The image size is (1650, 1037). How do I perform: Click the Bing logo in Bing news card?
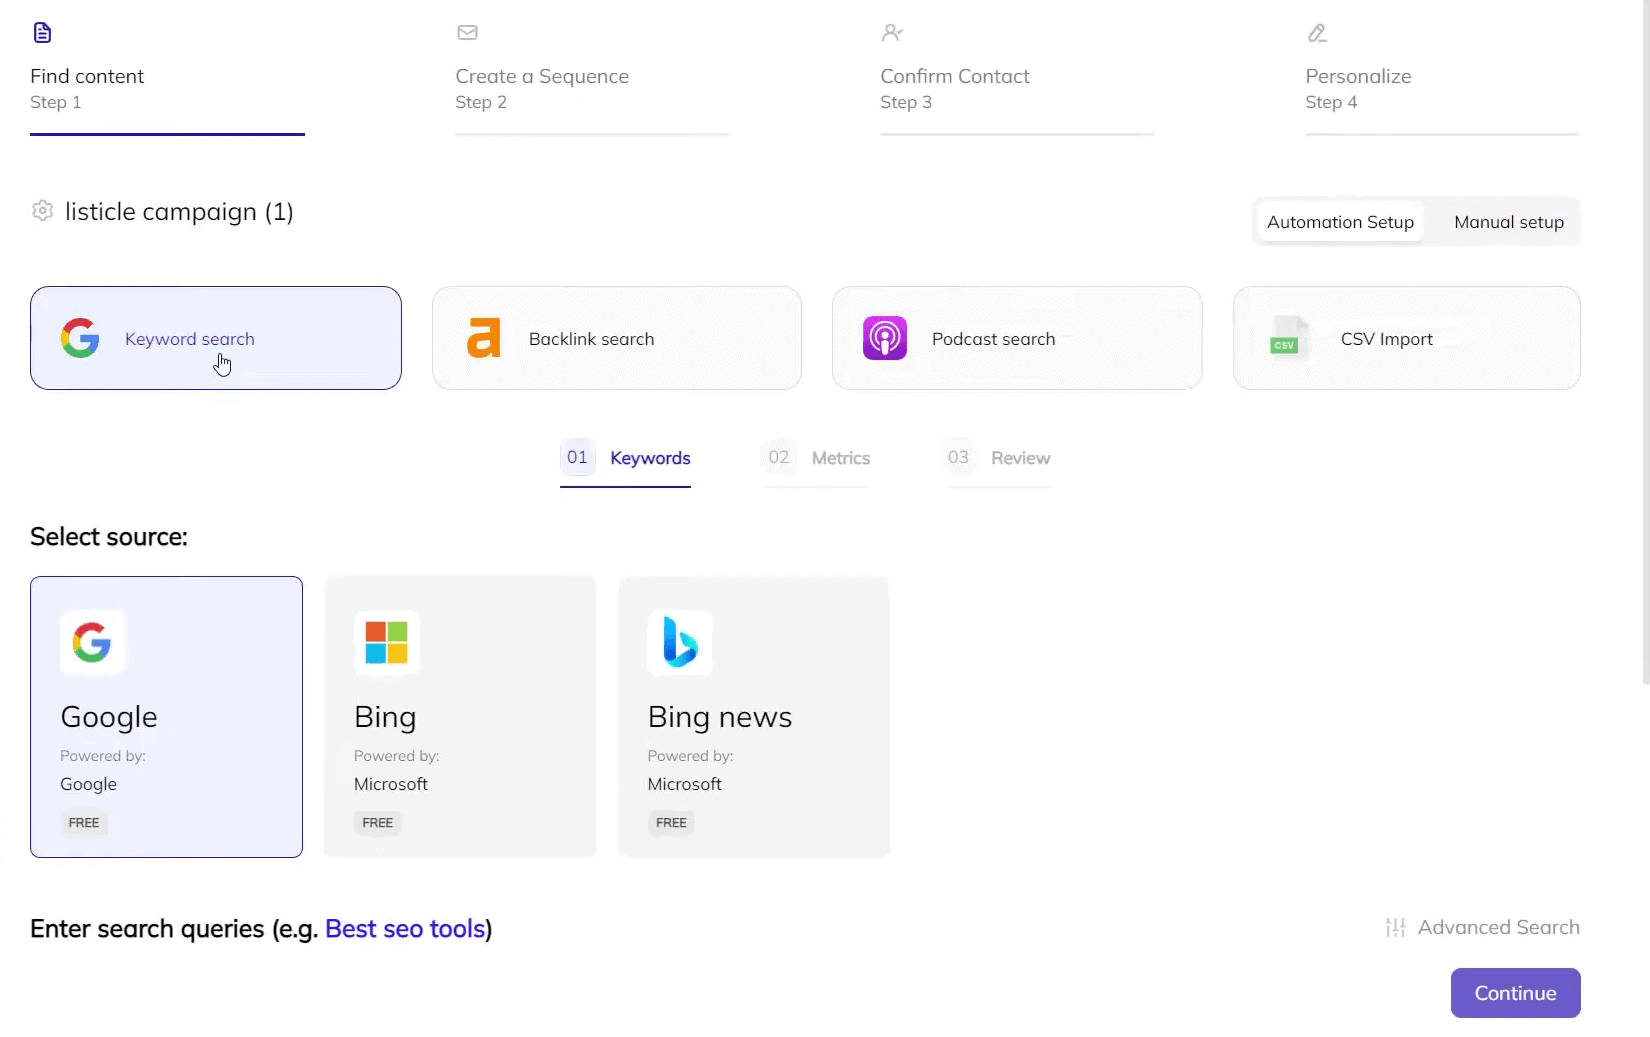(680, 642)
